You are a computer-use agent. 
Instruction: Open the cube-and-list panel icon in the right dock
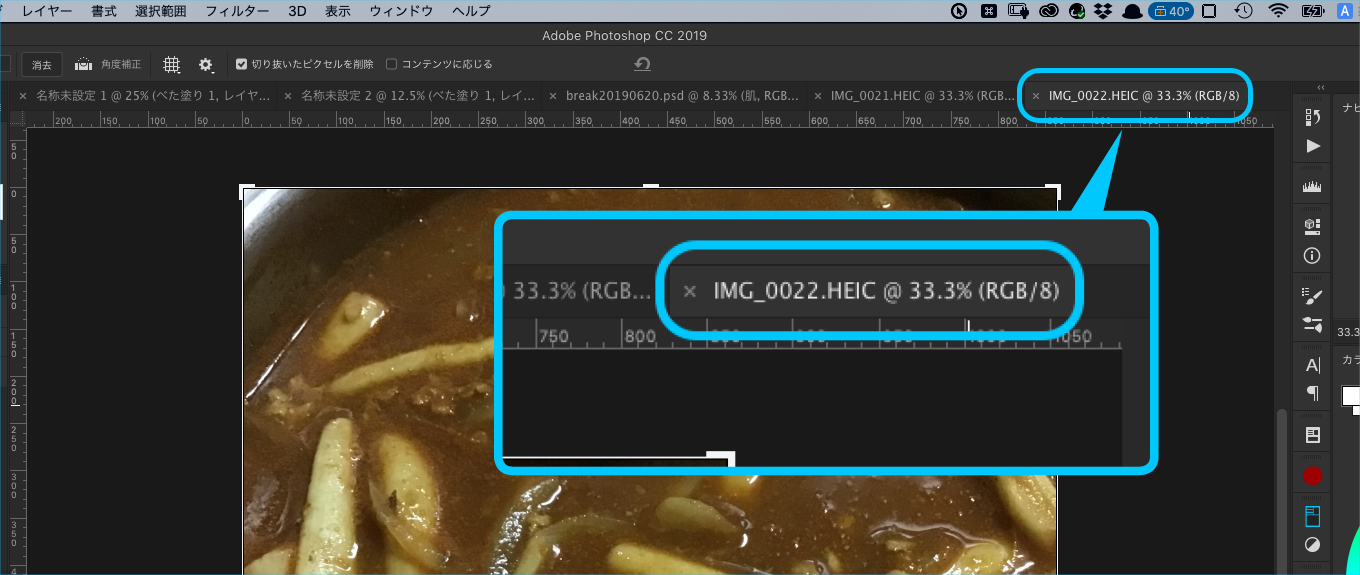tap(1313, 225)
